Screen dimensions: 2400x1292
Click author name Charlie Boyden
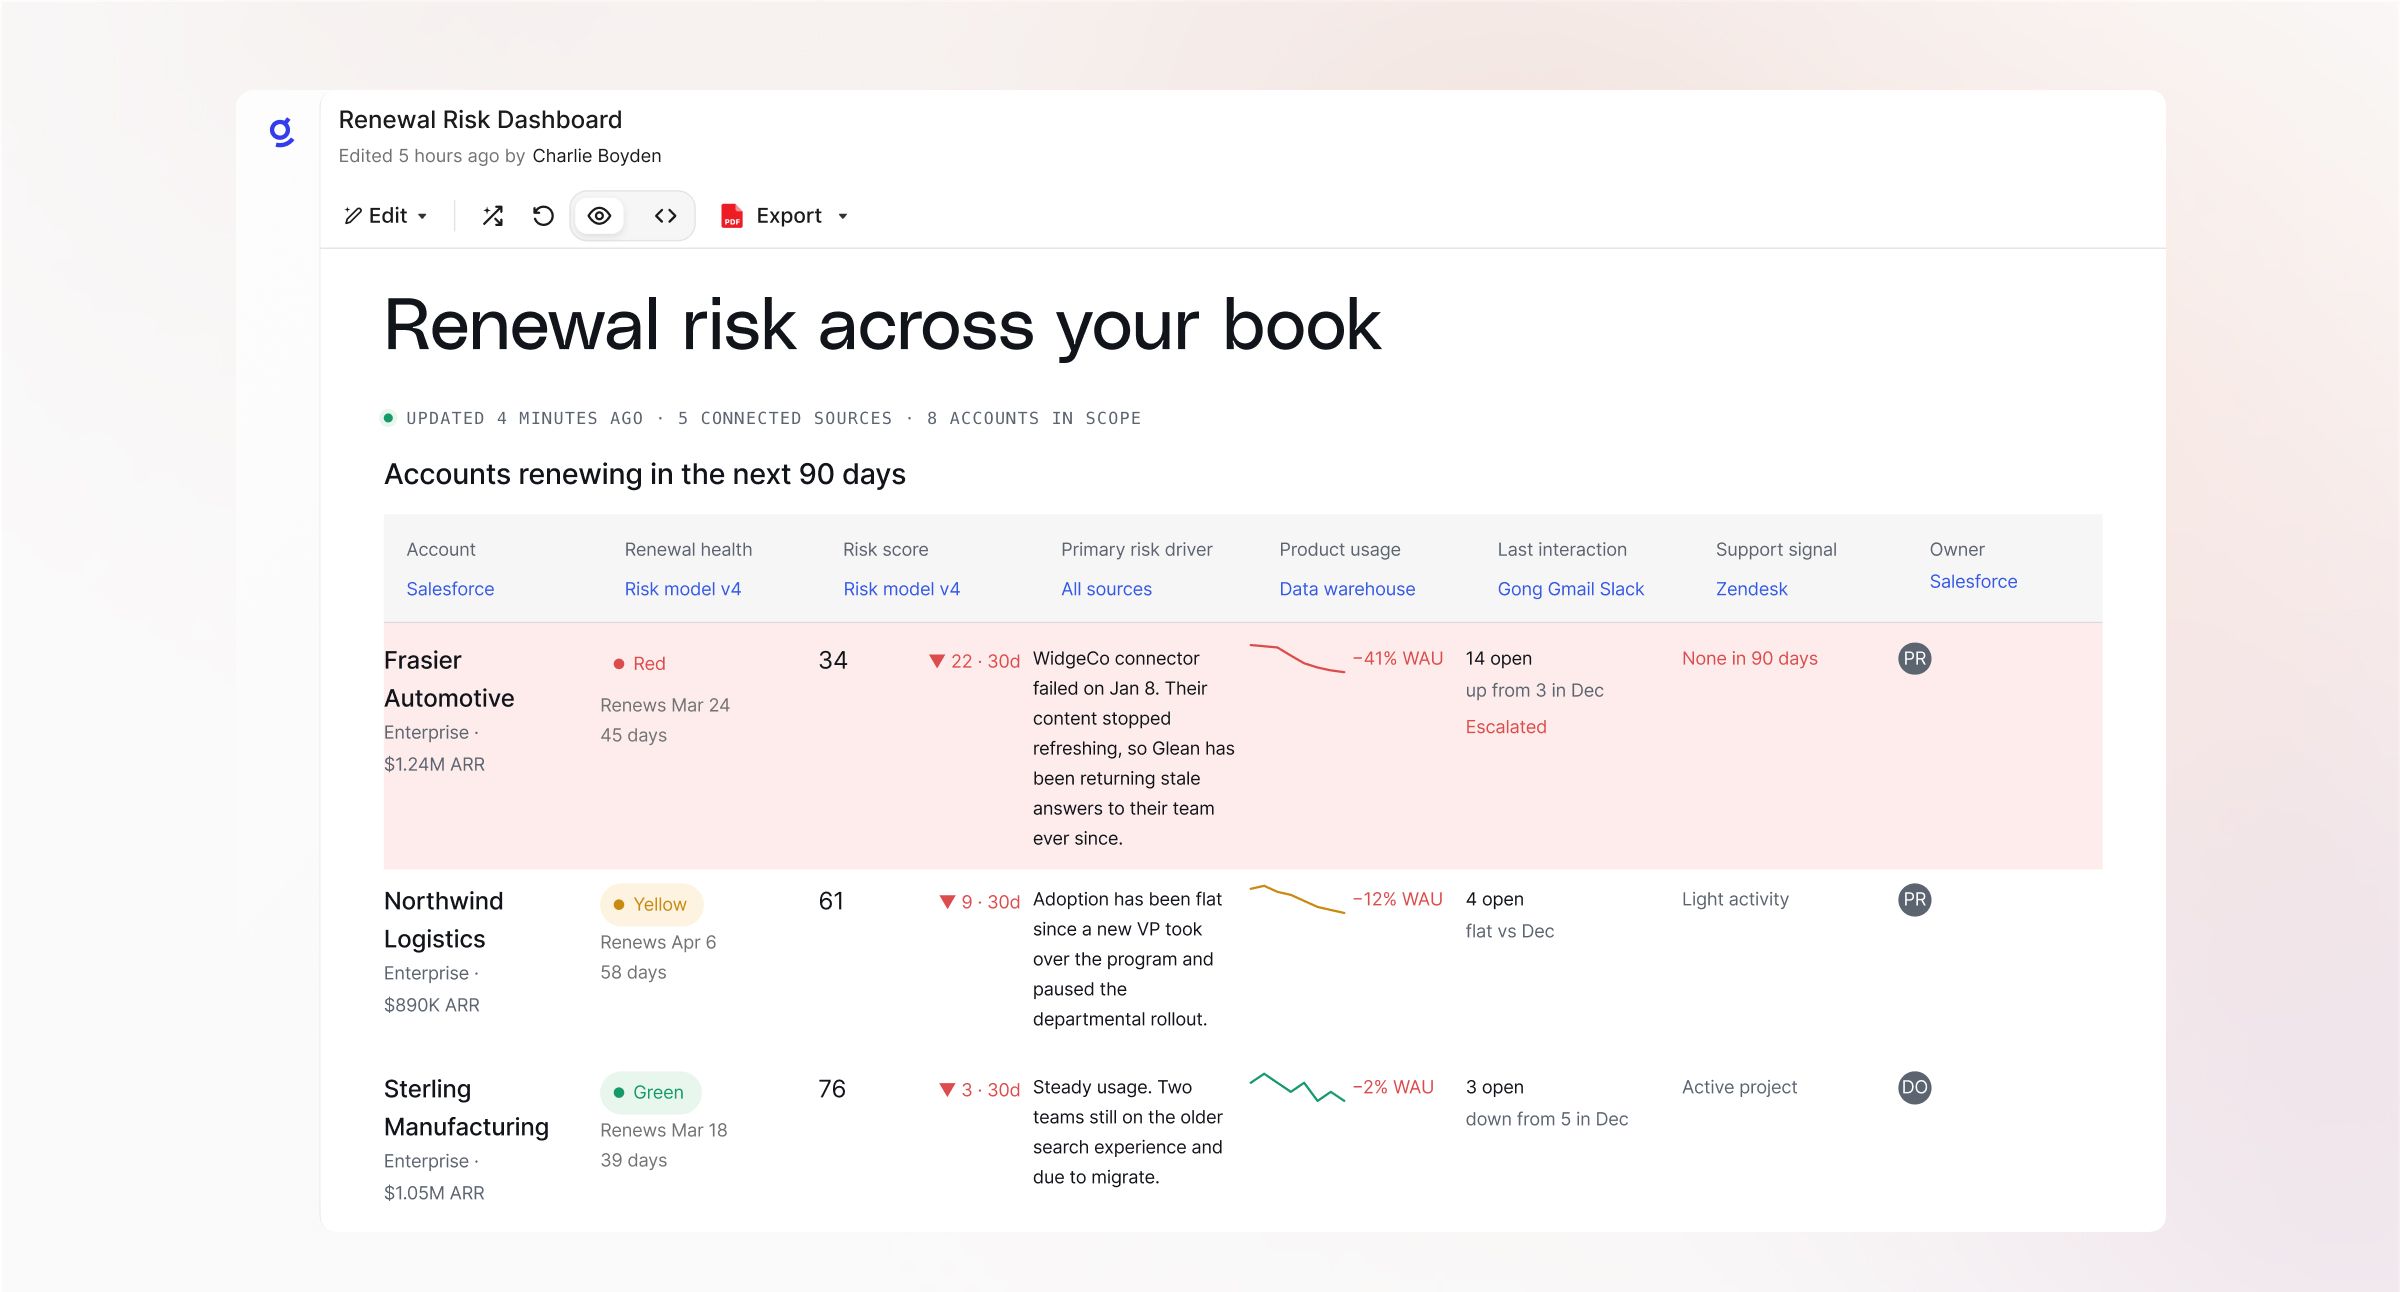(x=597, y=156)
